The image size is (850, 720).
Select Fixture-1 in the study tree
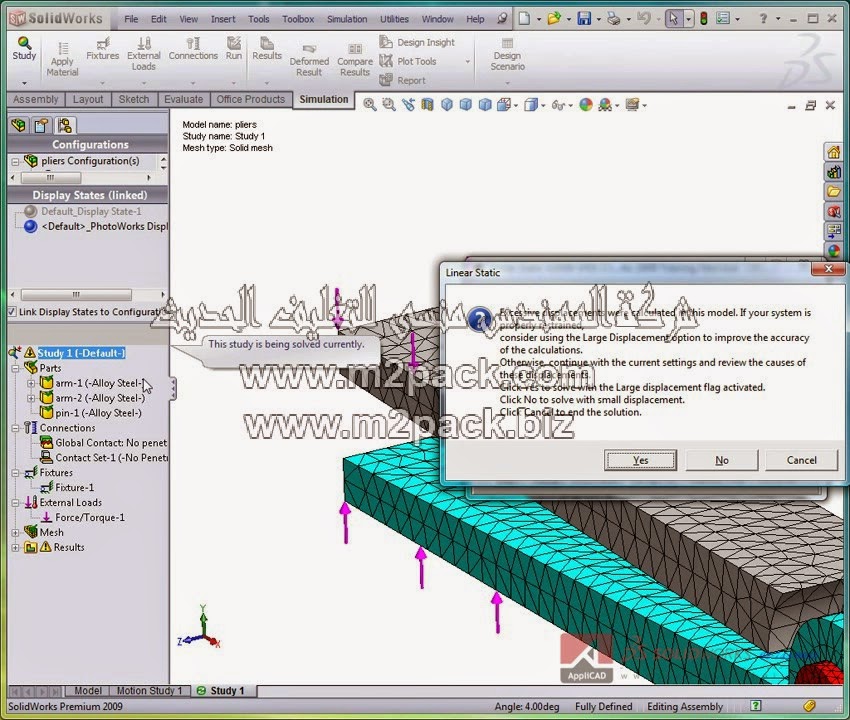[74, 488]
